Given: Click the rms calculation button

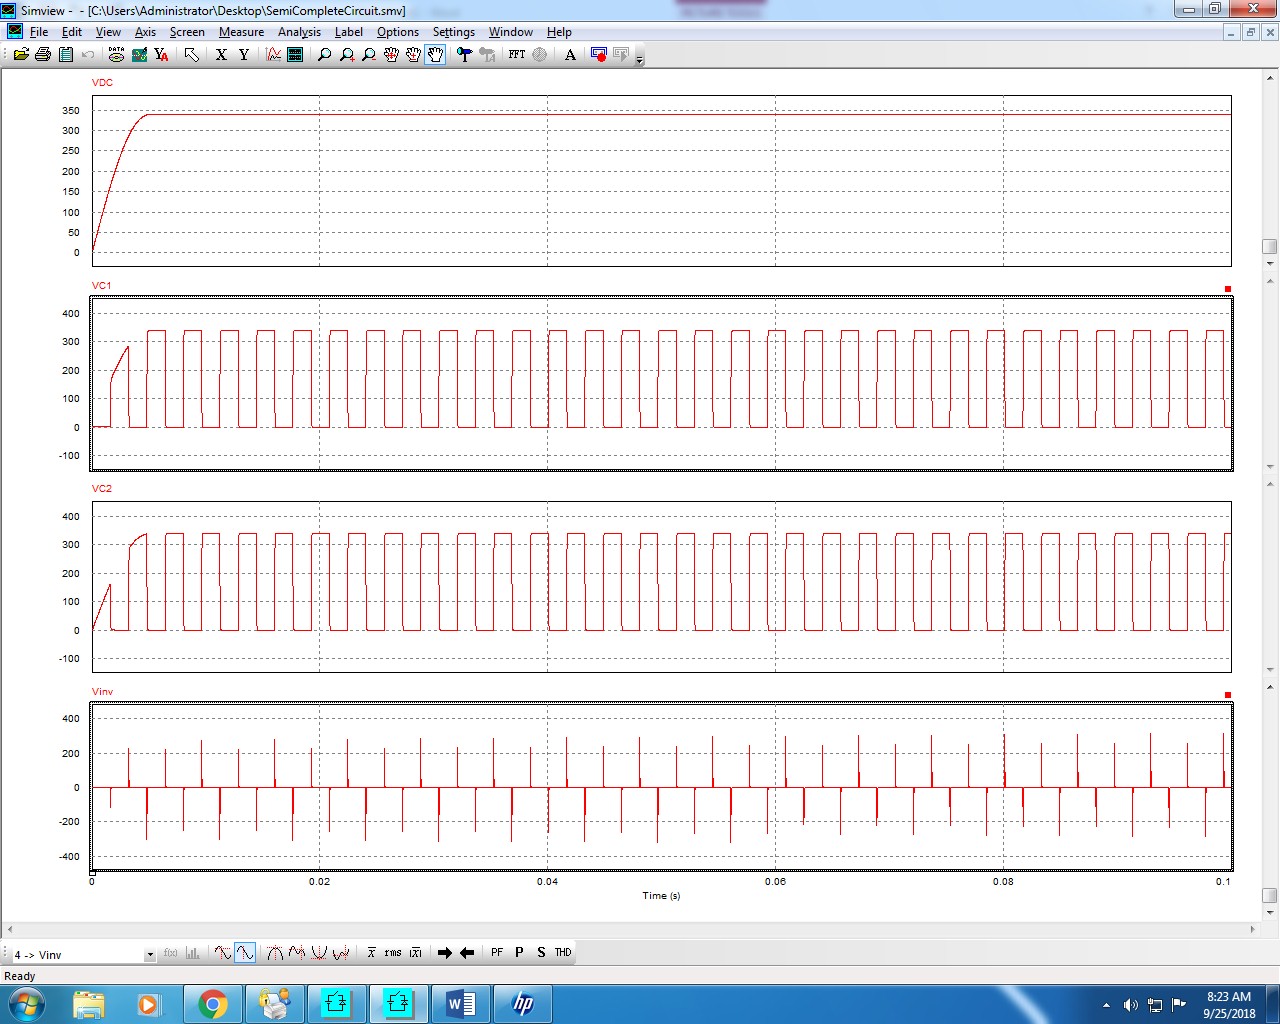Looking at the screenshot, I should tap(393, 953).
